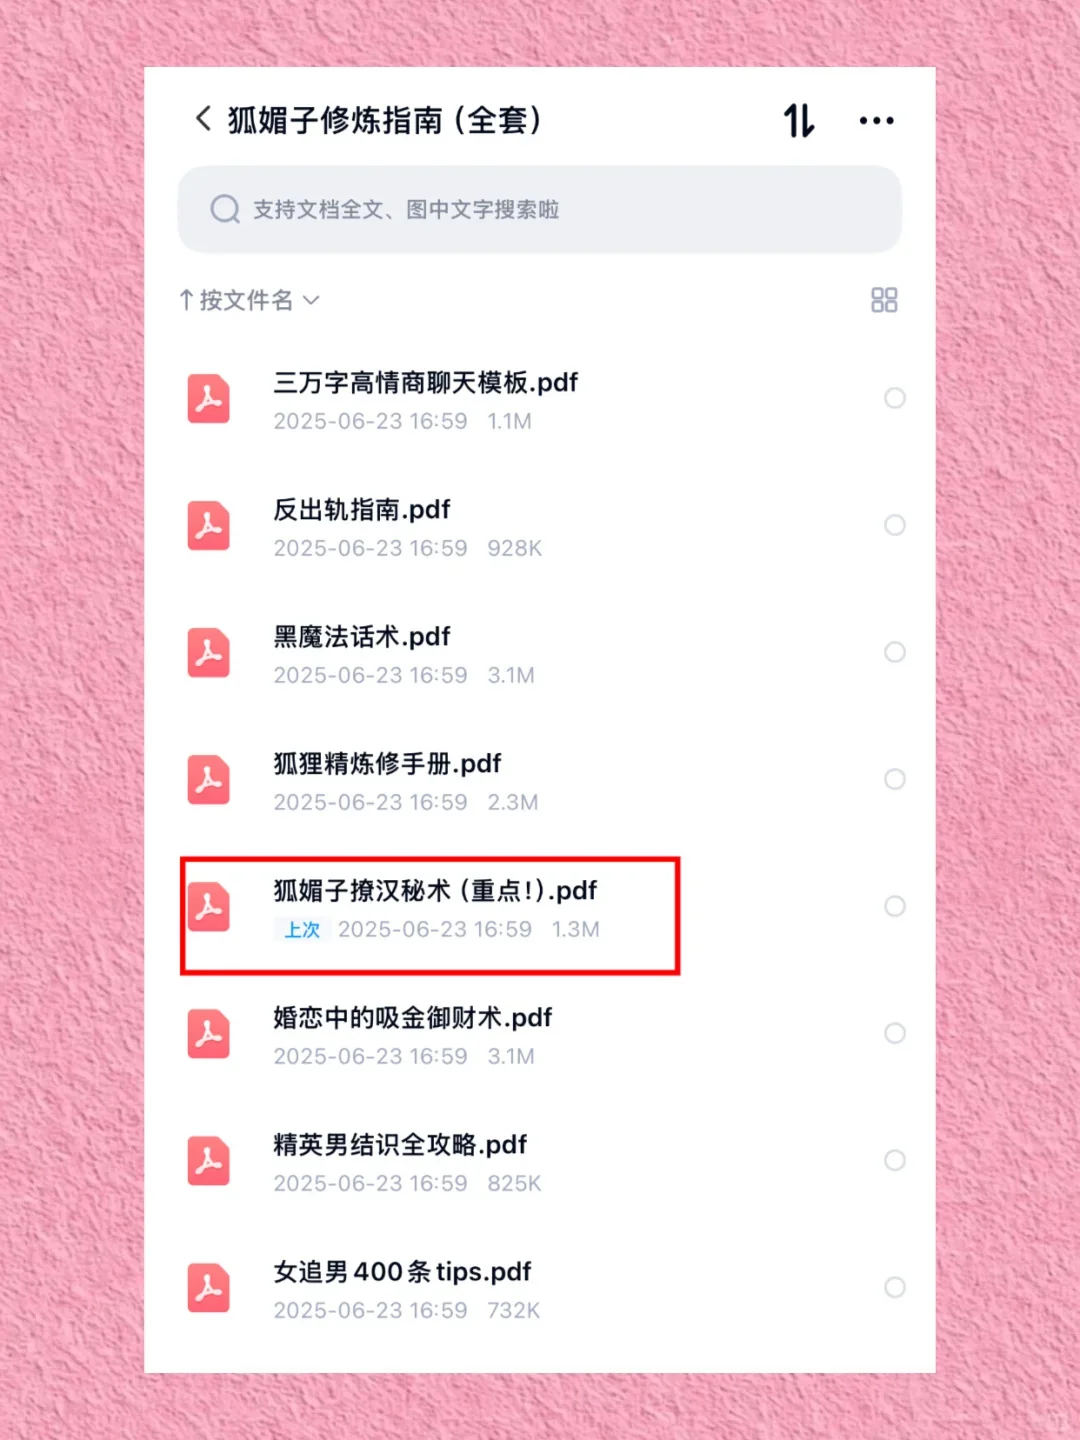Expand the 按文件名 sort dropdown
This screenshot has width=1080, height=1440.
click(x=249, y=300)
